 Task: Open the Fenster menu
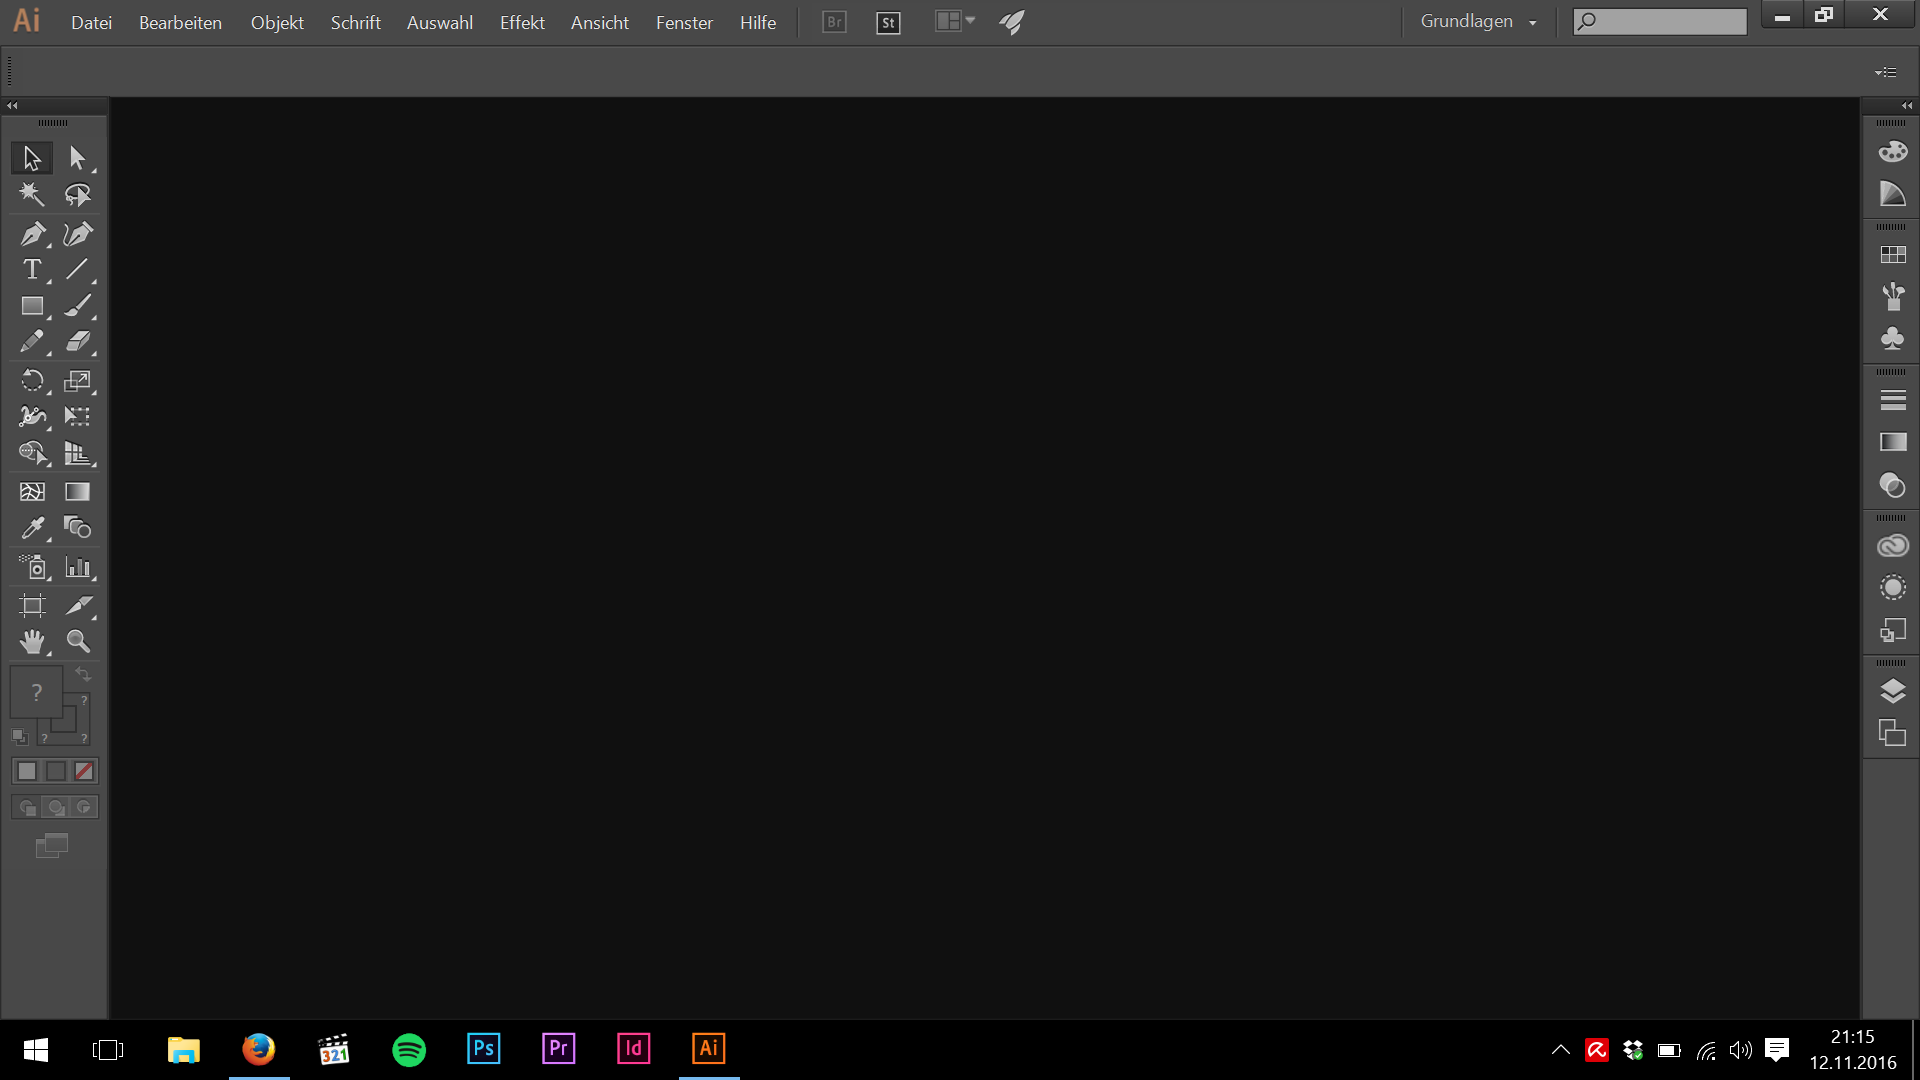[x=684, y=22]
